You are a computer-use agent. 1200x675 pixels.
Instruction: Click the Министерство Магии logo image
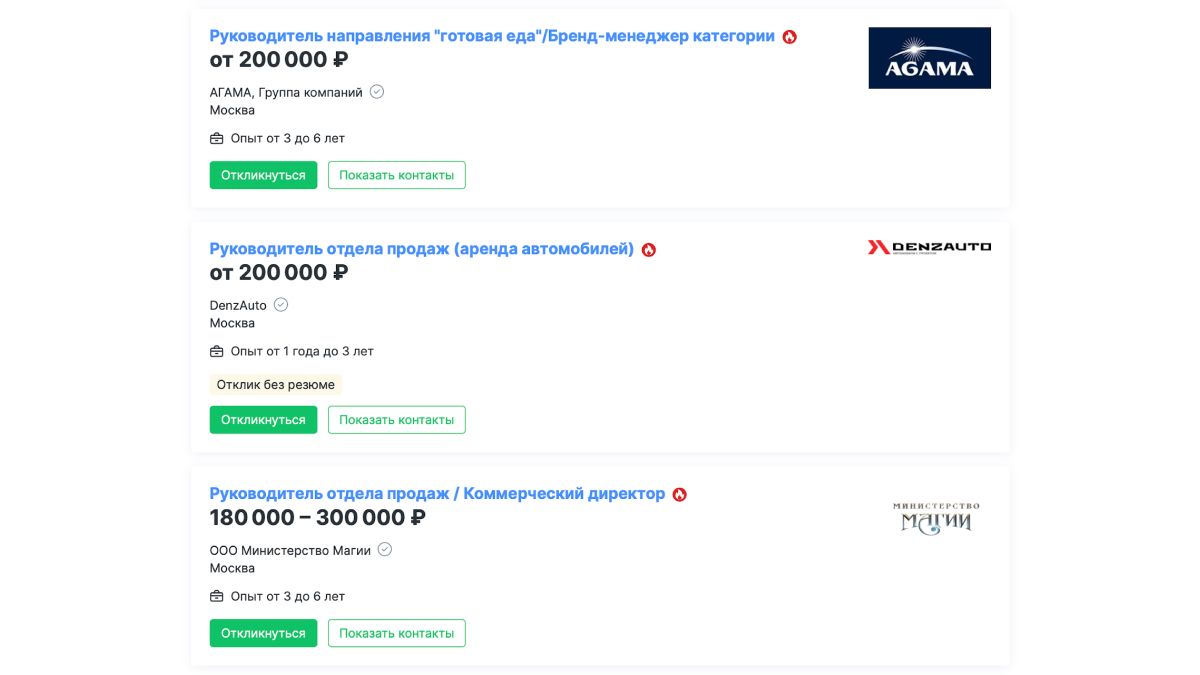(x=936, y=518)
